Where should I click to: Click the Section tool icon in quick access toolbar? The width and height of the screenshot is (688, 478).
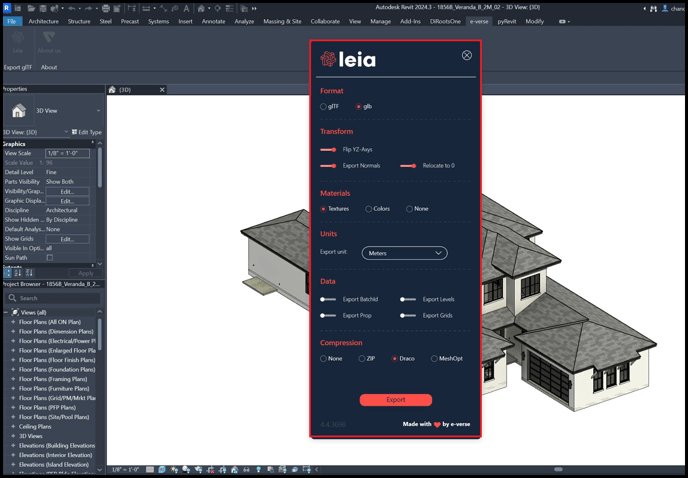217,8
